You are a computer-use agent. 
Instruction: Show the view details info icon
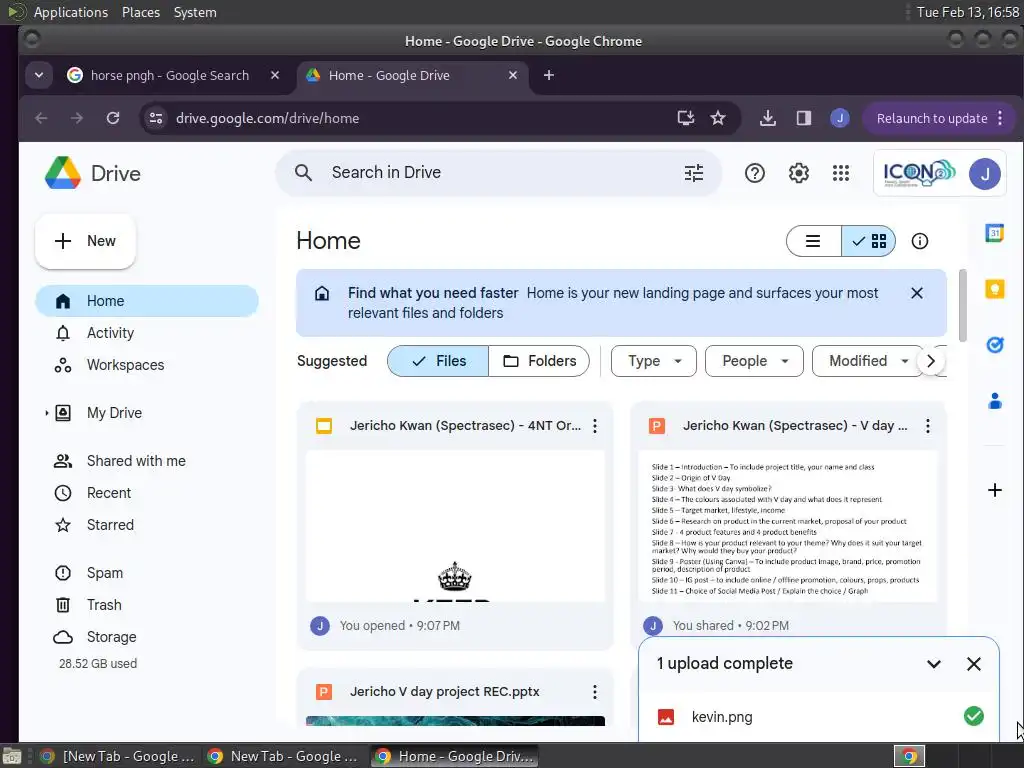pyautogui.click(x=920, y=241)
